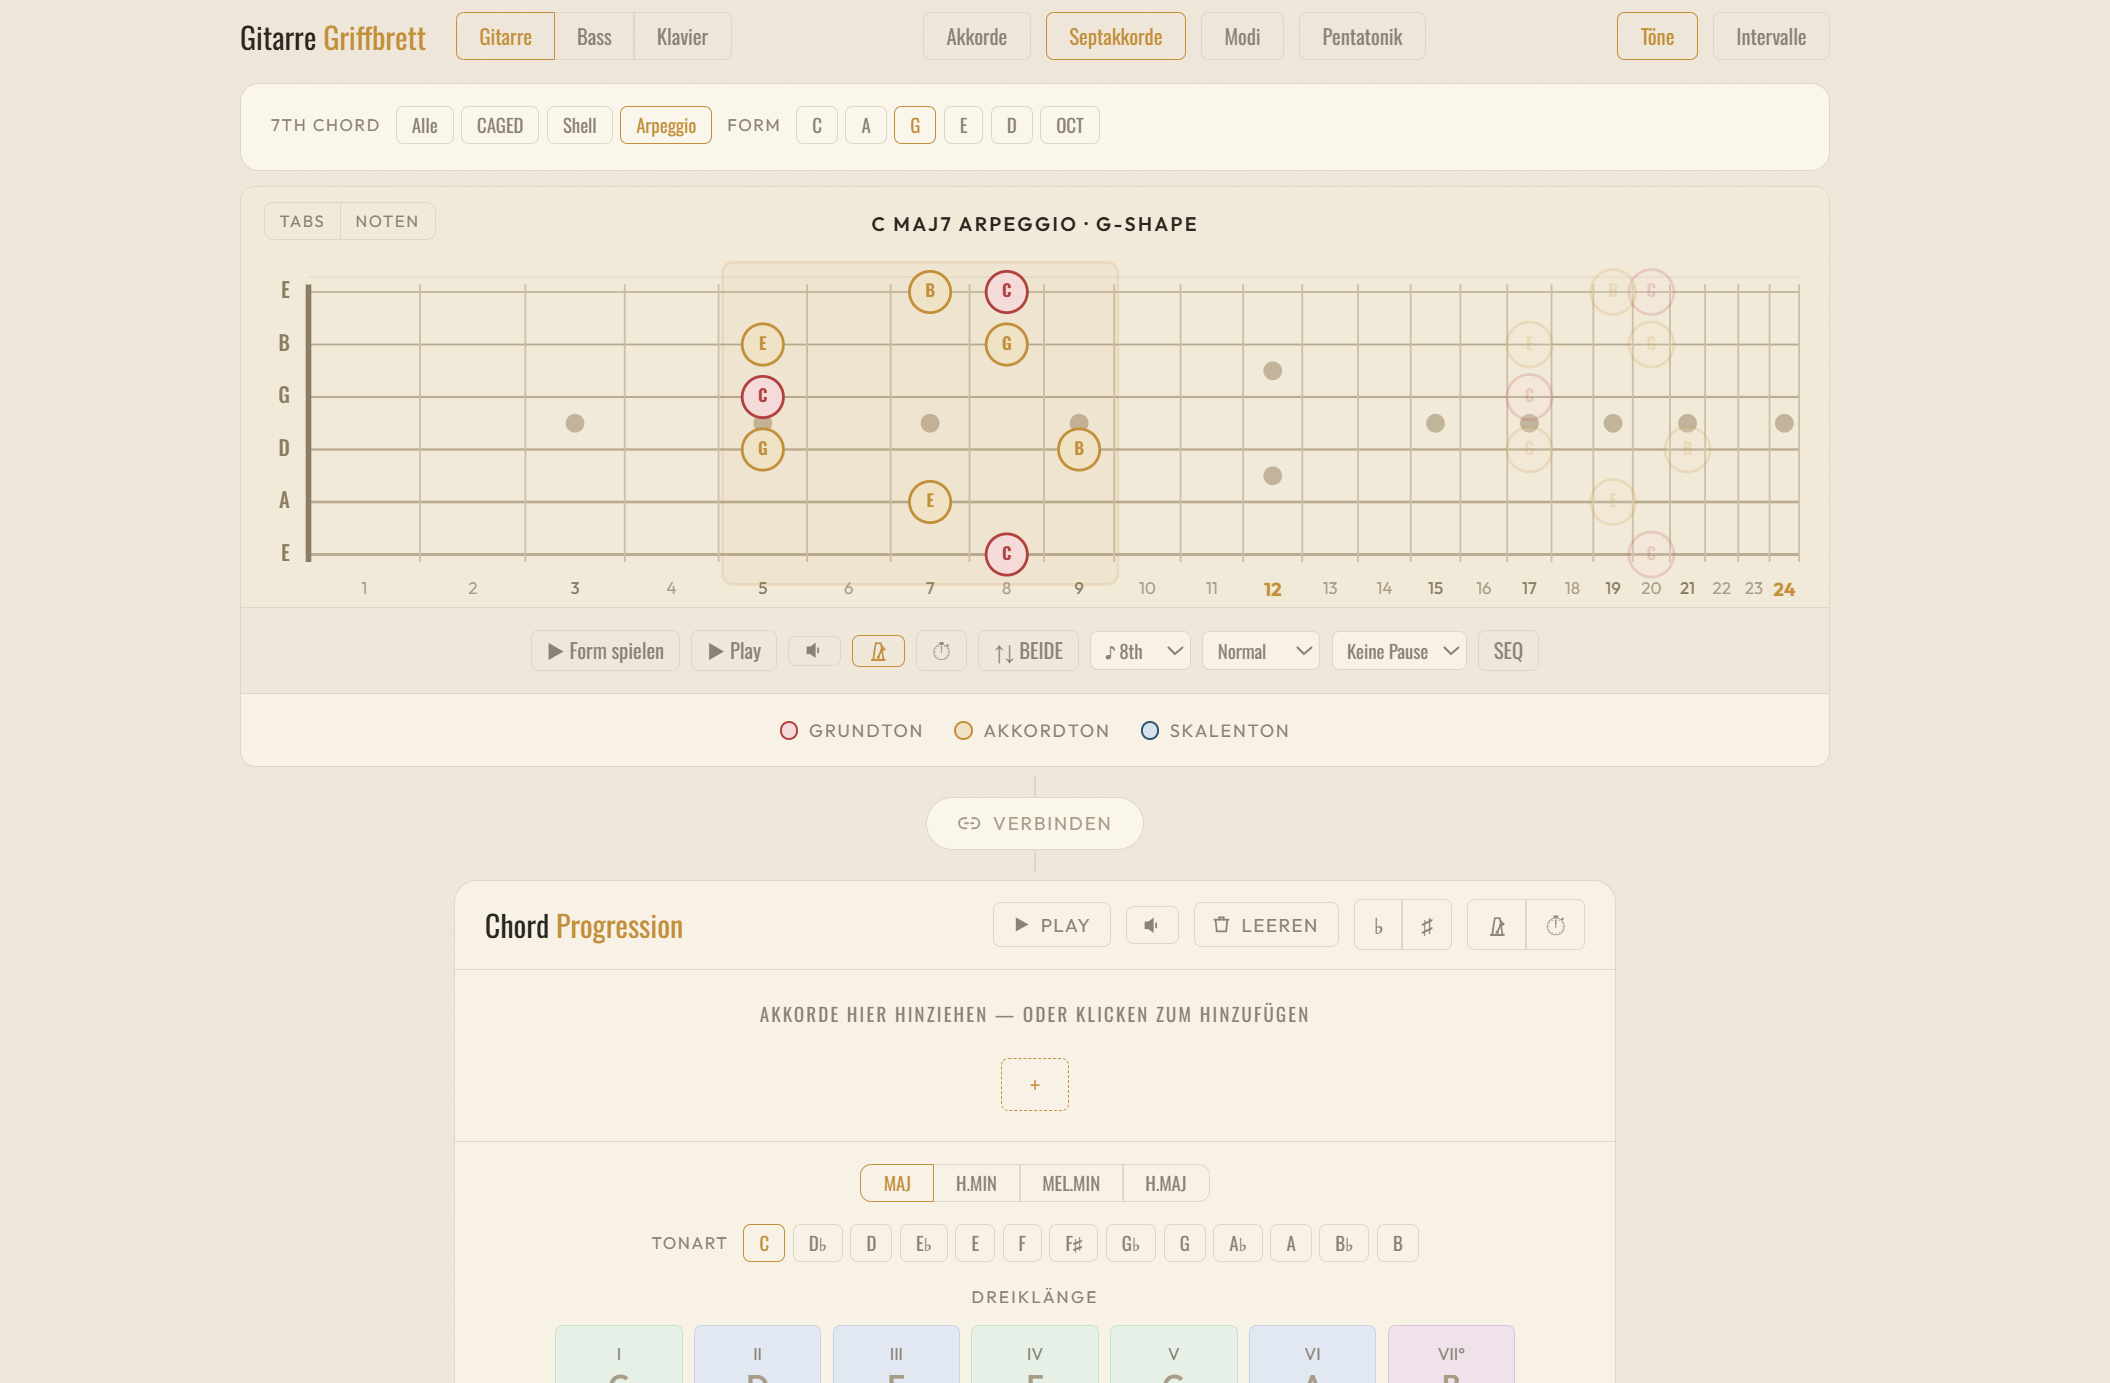Open the fretboard tempo timer icon
The width and height of the screenshot is (2110, 1383).
[941, 651]
